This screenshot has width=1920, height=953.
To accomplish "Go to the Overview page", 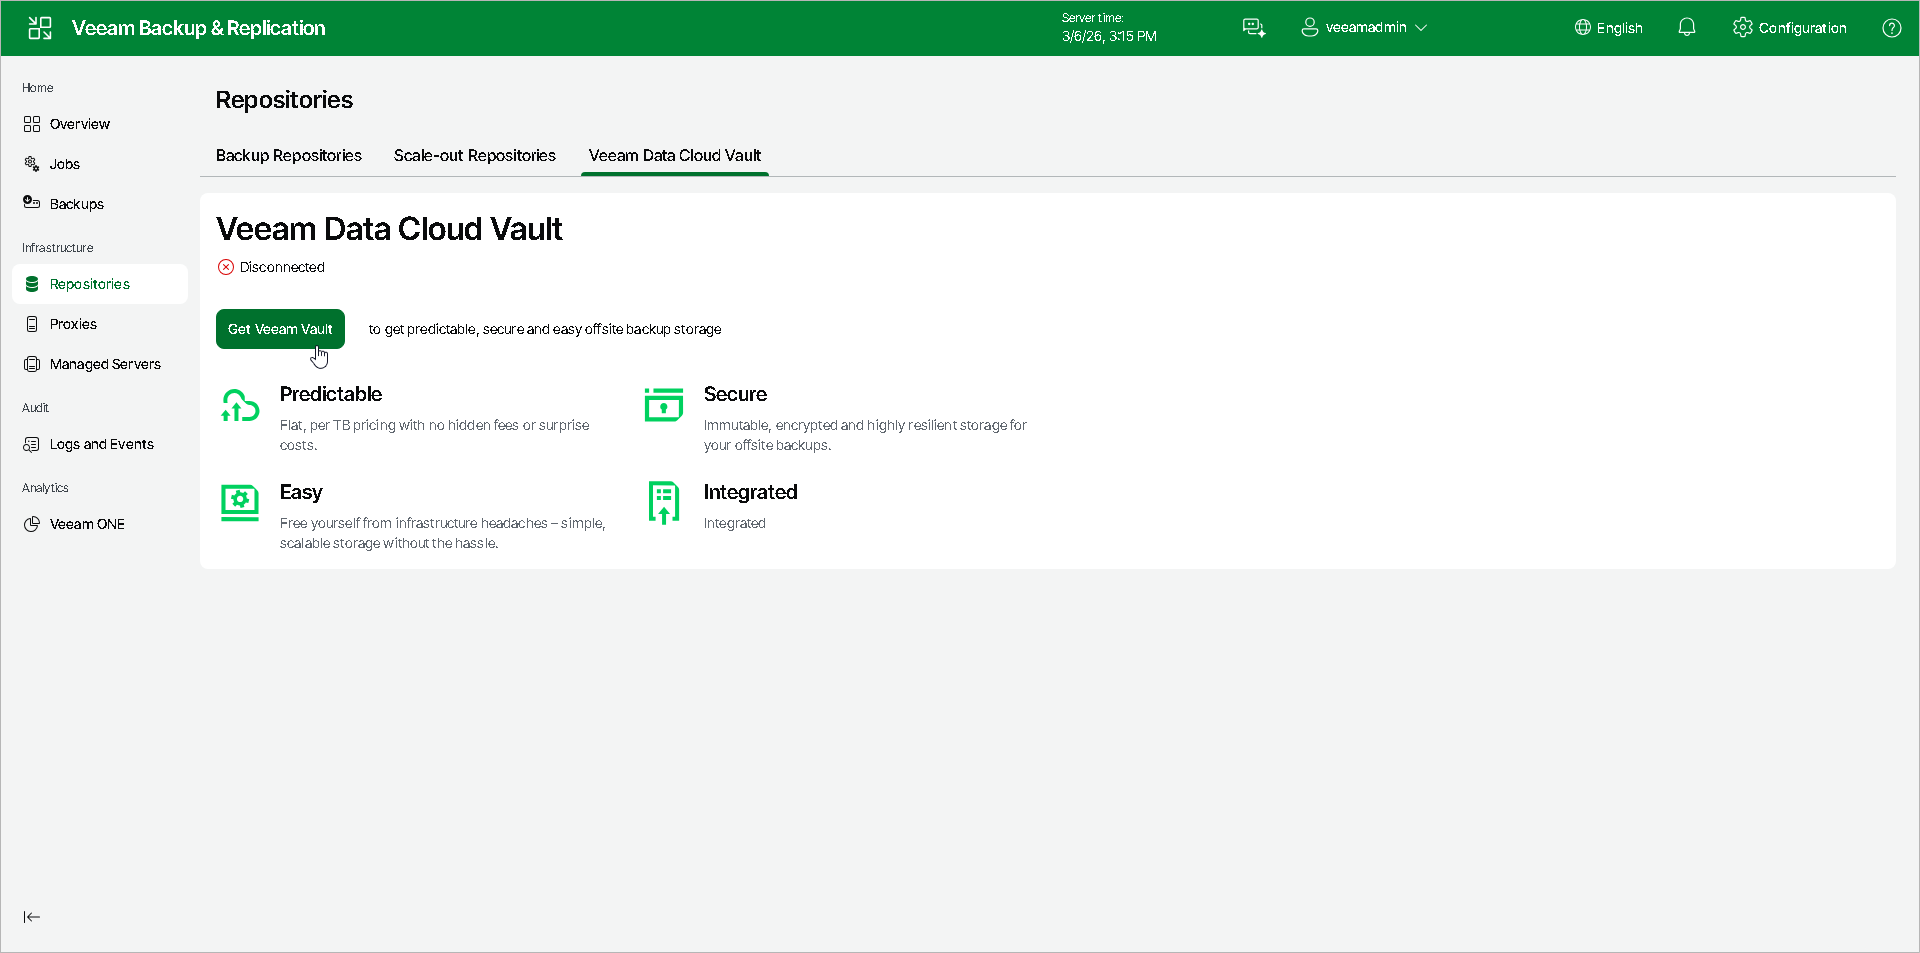I will 80,124.
